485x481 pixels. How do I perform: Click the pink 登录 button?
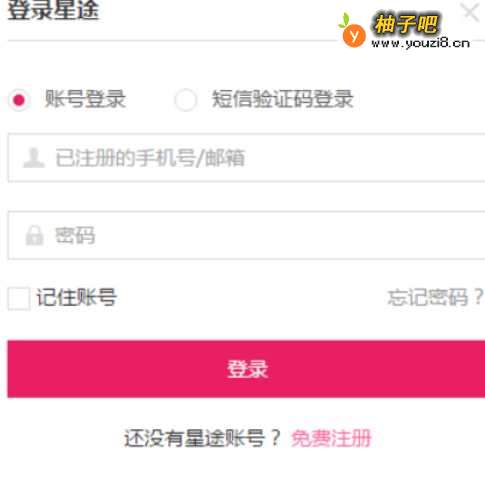(x=246, y=369)
